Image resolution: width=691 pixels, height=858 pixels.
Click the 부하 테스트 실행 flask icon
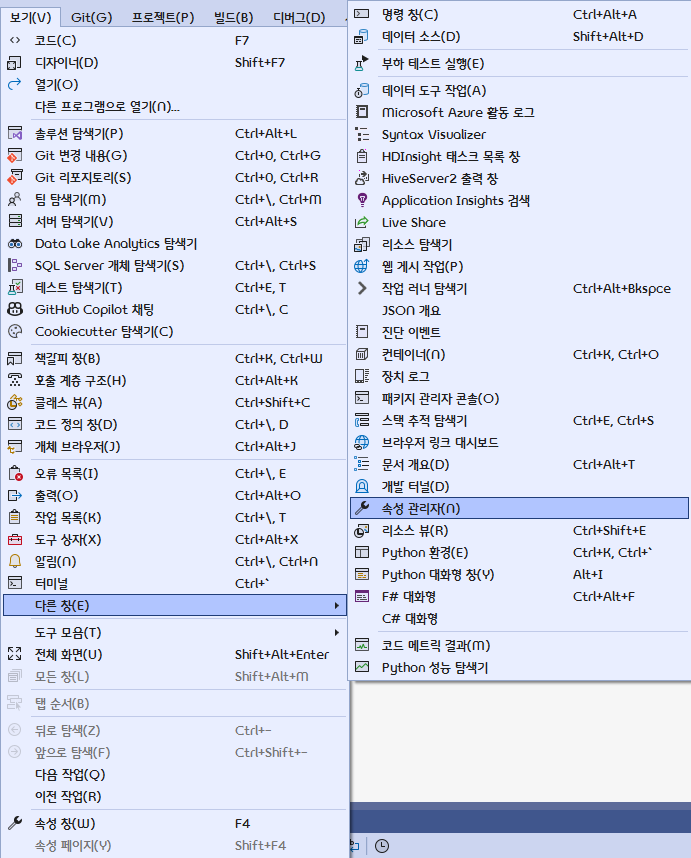(362, 63)
